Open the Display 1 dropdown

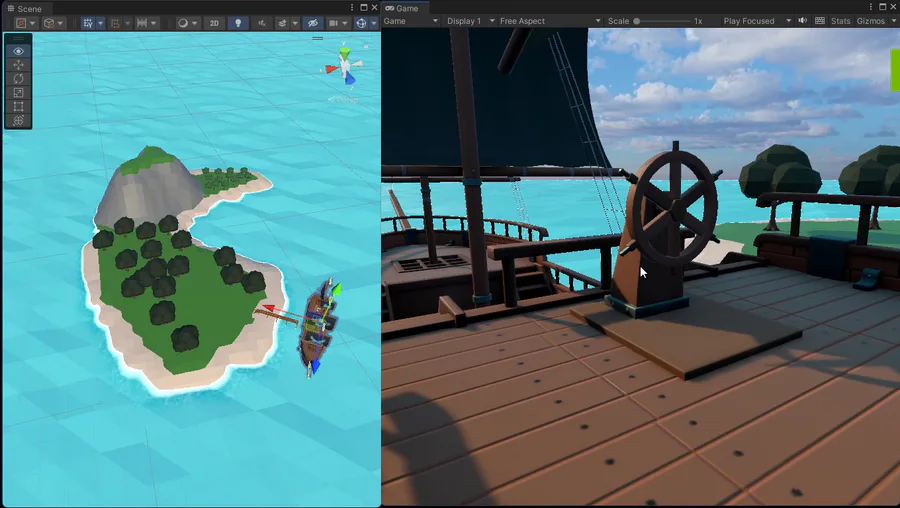coord(471,21)
